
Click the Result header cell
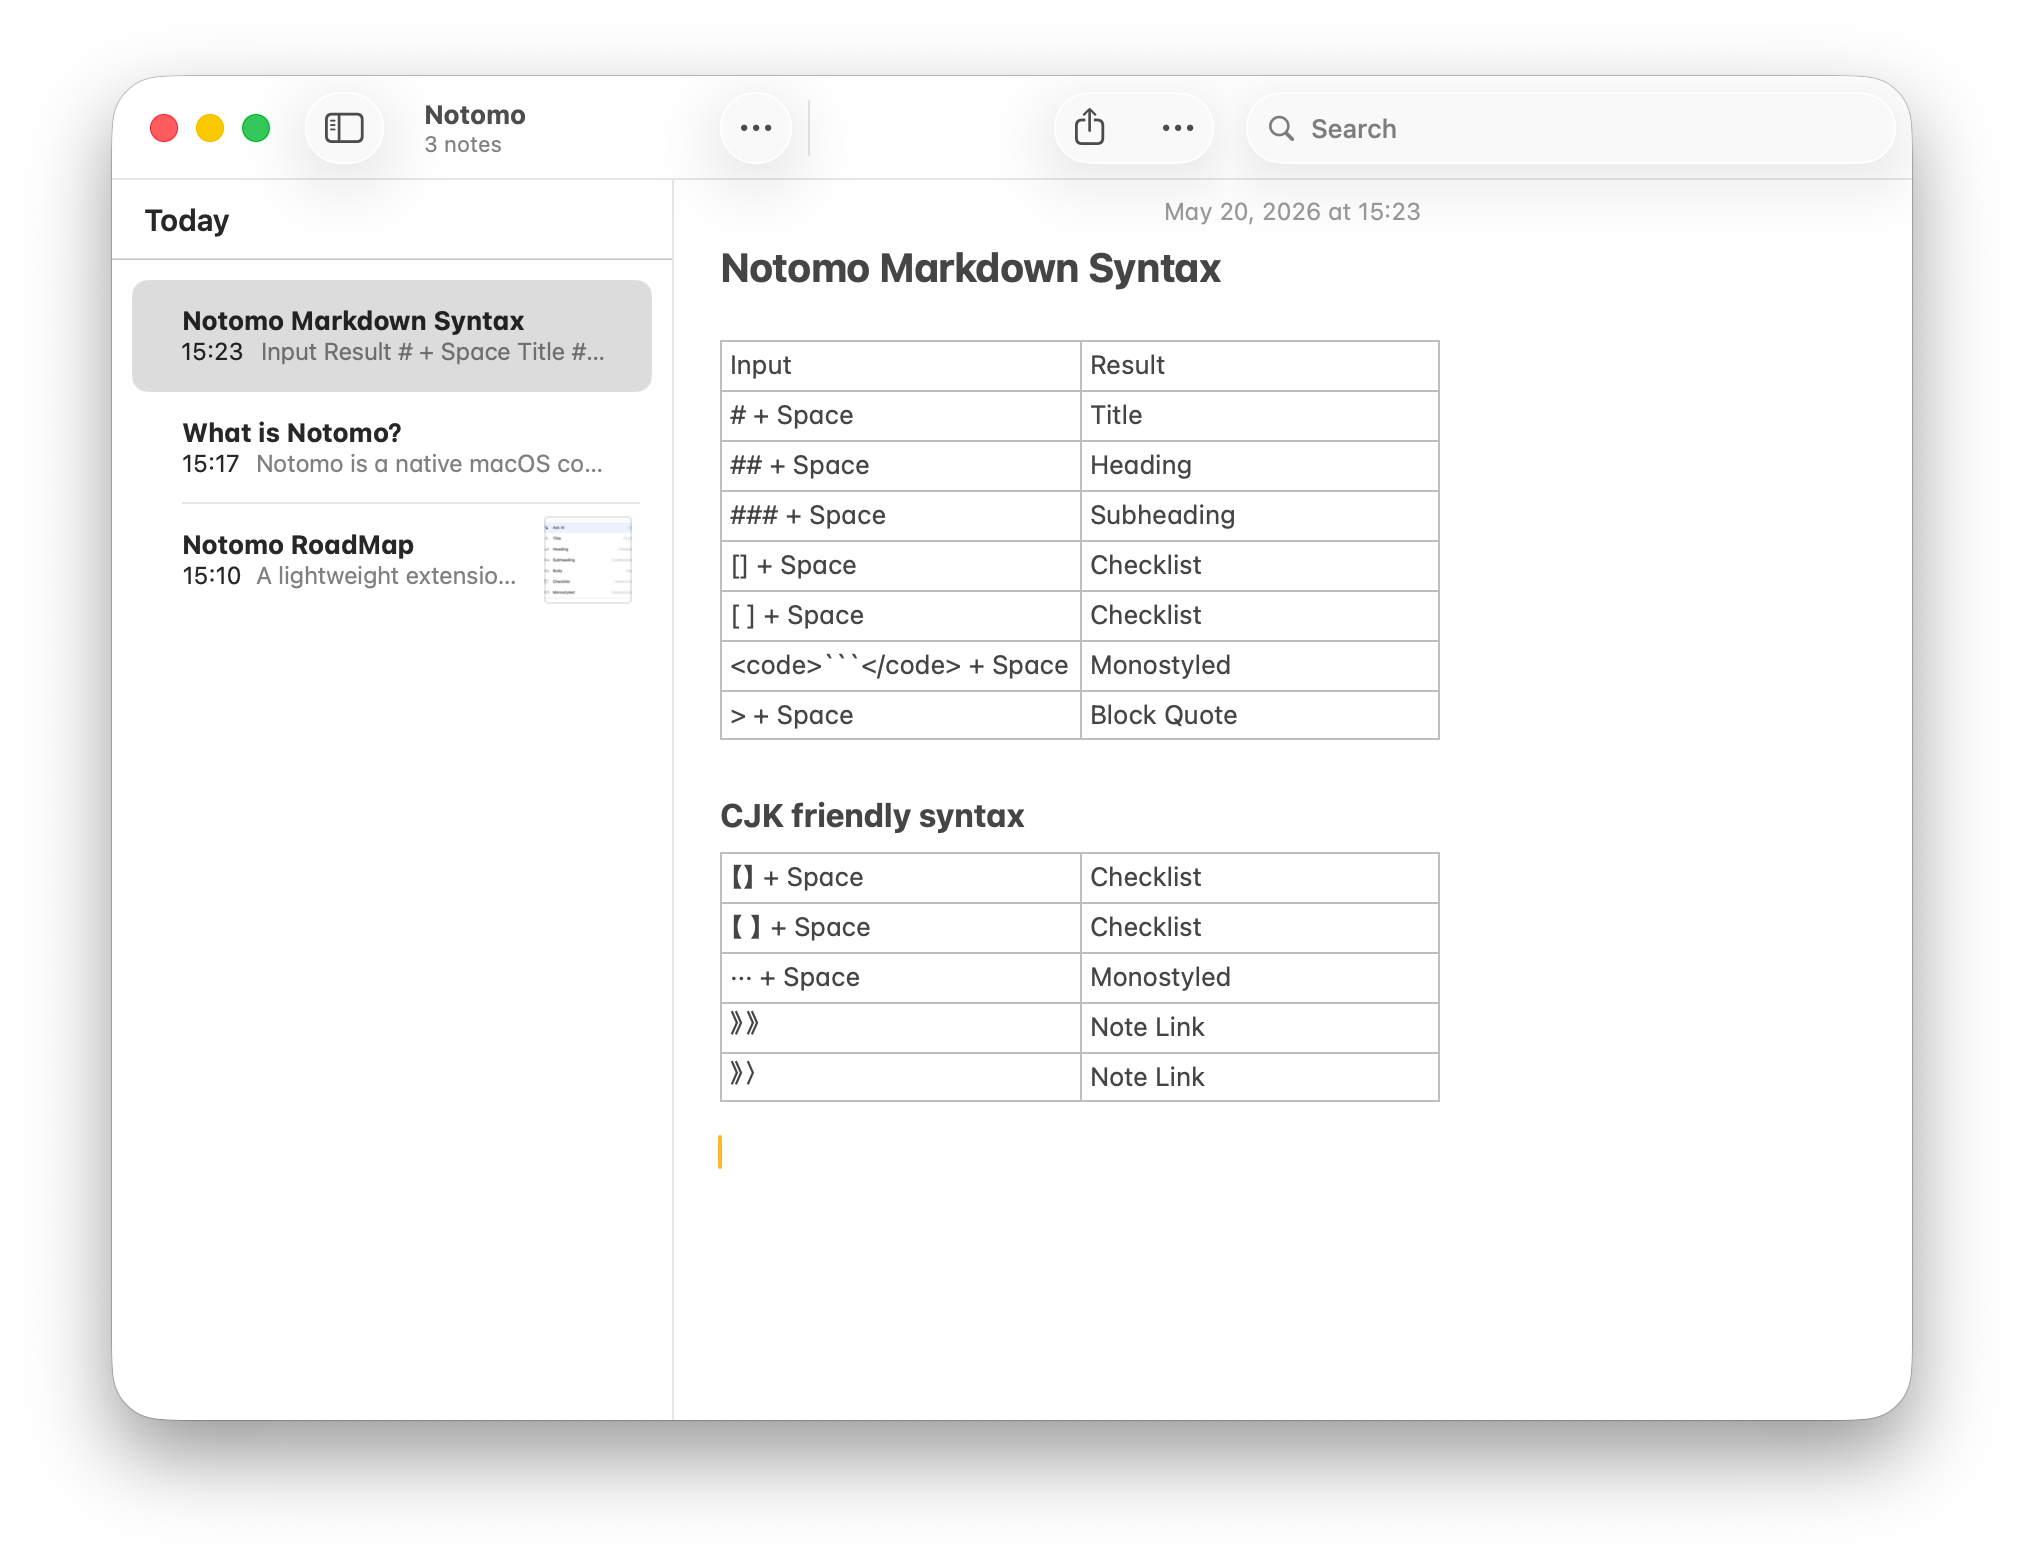[1260, 366]
